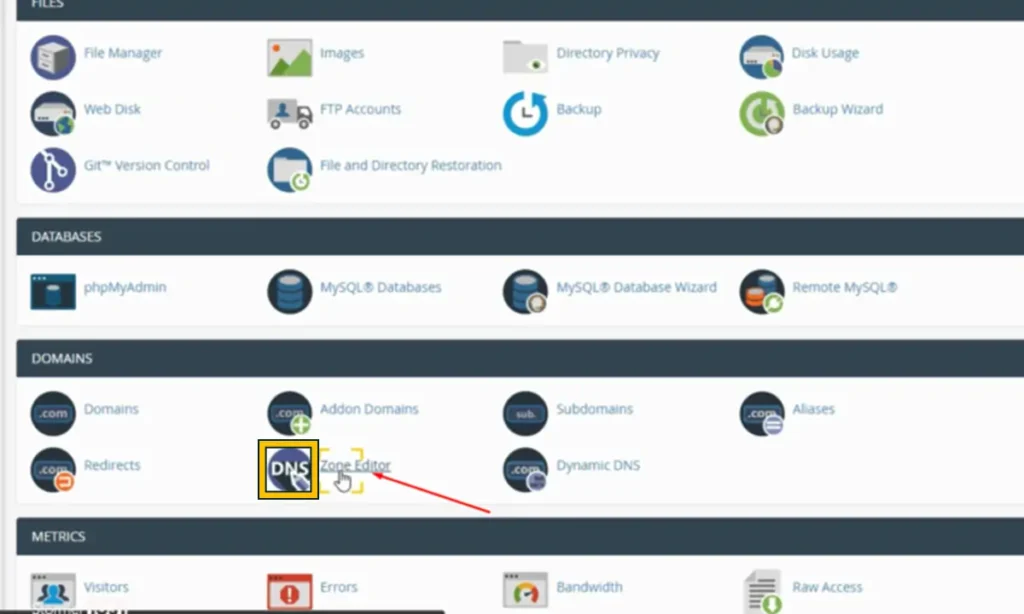
Task: Open the File Manager icon
Action: click(53, 57)
